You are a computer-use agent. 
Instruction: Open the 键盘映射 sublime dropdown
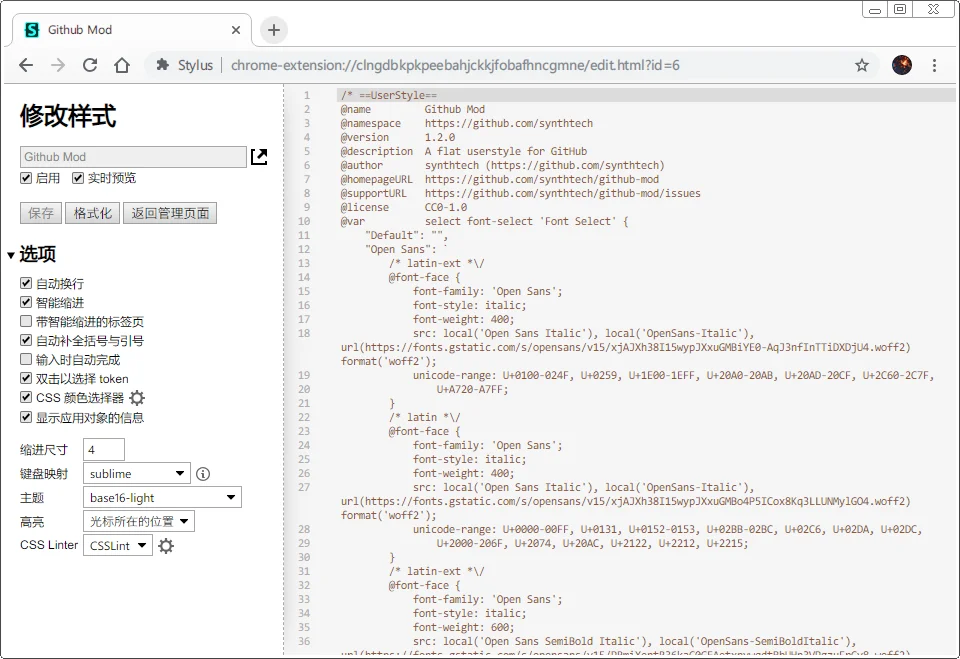136,474
